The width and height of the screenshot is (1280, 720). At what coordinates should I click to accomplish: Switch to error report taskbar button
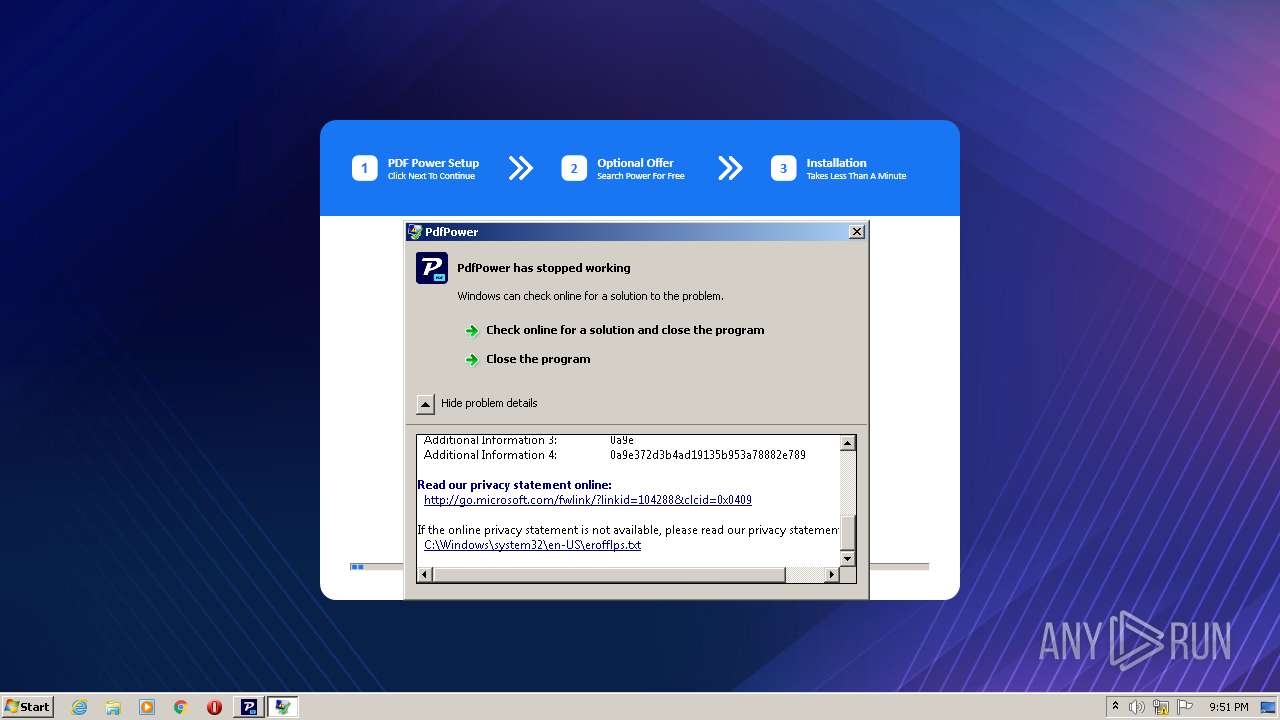point(283,707)
